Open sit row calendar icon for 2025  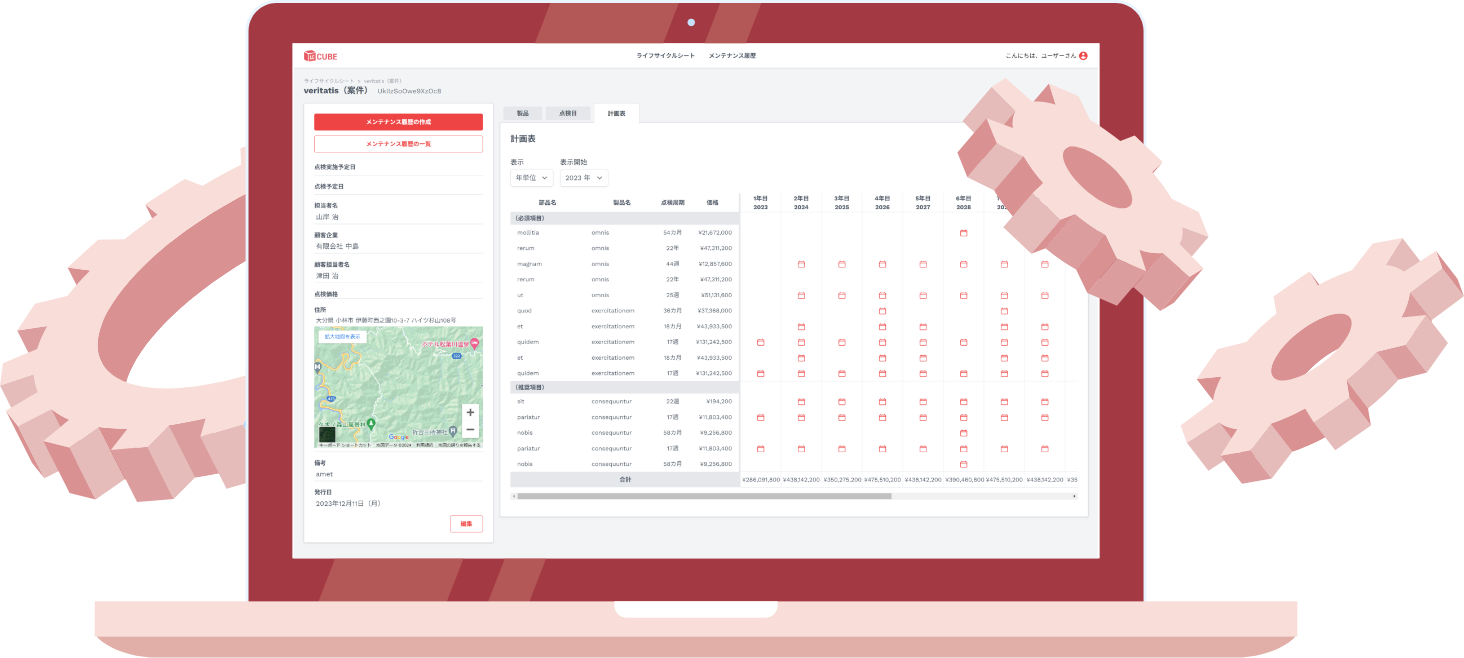click(842, 401)
